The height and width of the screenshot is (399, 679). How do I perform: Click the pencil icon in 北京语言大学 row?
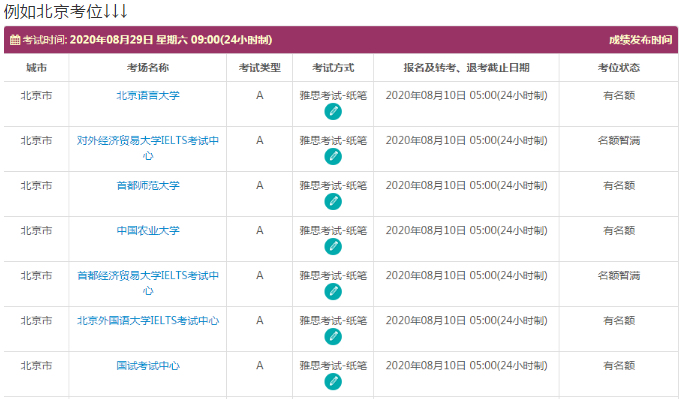pos(333,112)
